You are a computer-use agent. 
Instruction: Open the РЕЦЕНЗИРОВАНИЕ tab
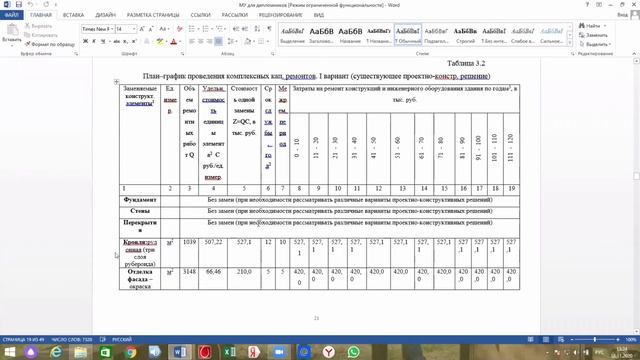tap(280, 15)
